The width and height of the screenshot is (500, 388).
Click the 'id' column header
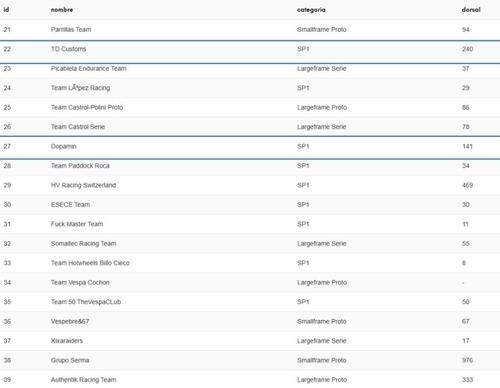coord(6,10)
